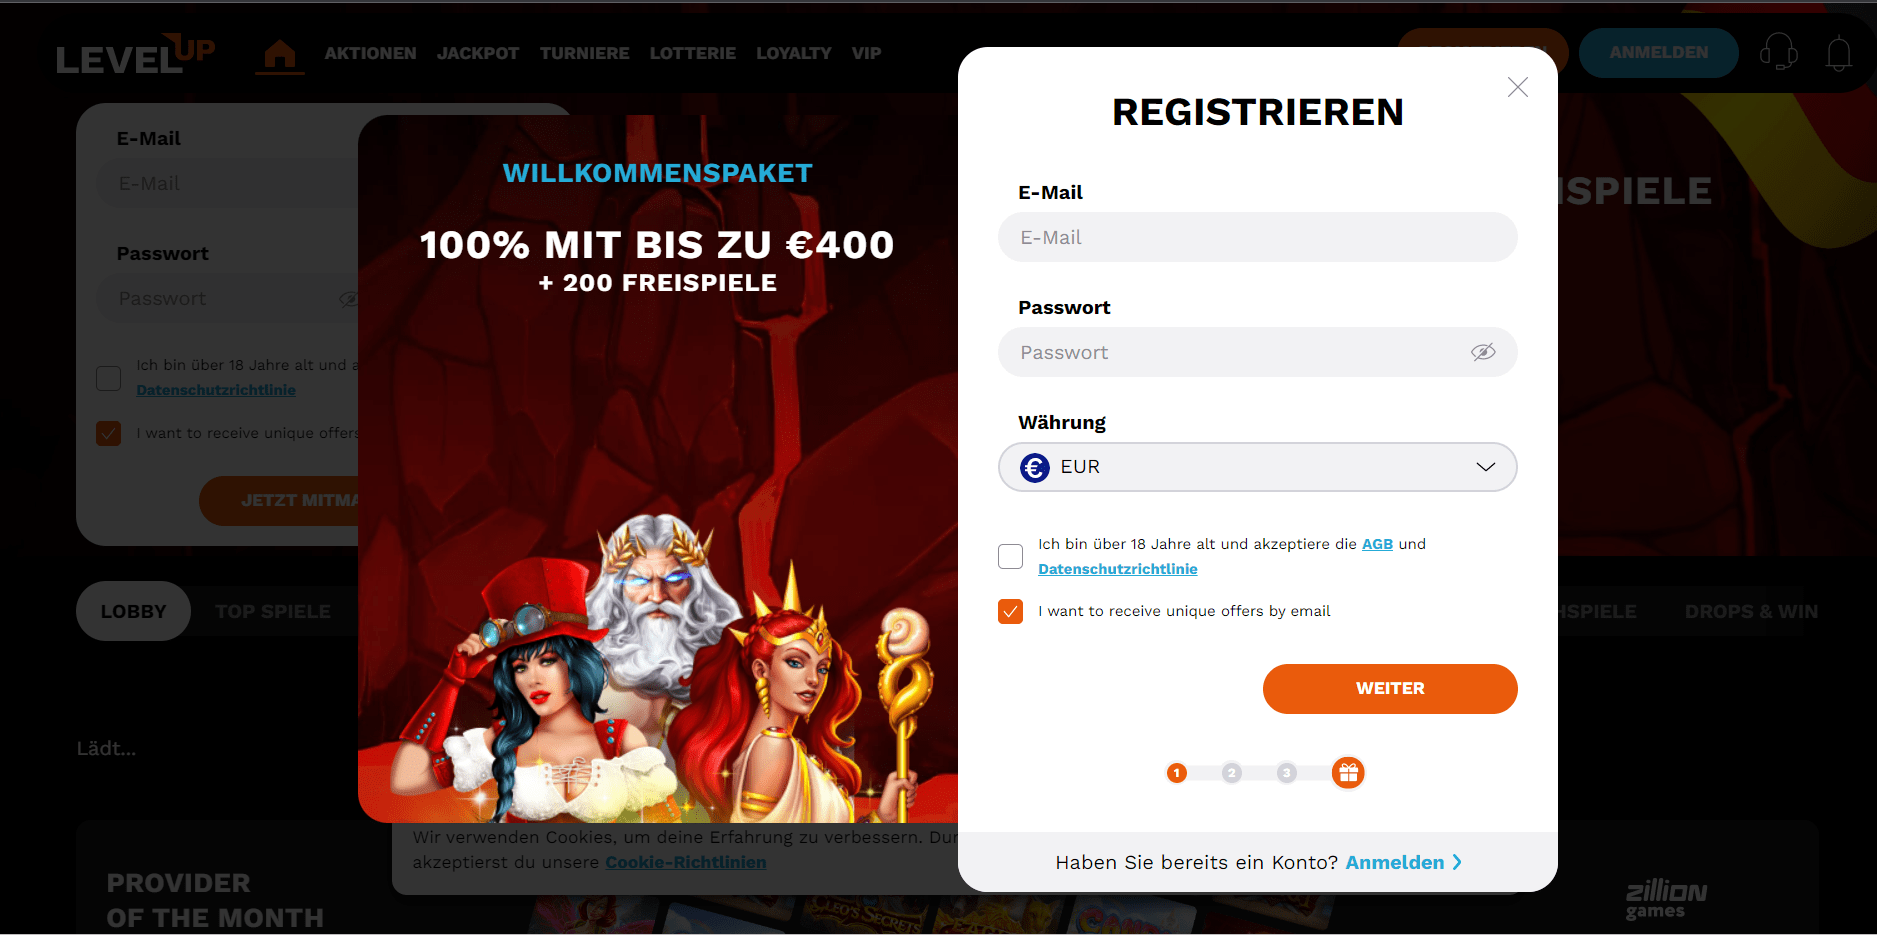Open the AGB terms link

[x=1377, y=544]
